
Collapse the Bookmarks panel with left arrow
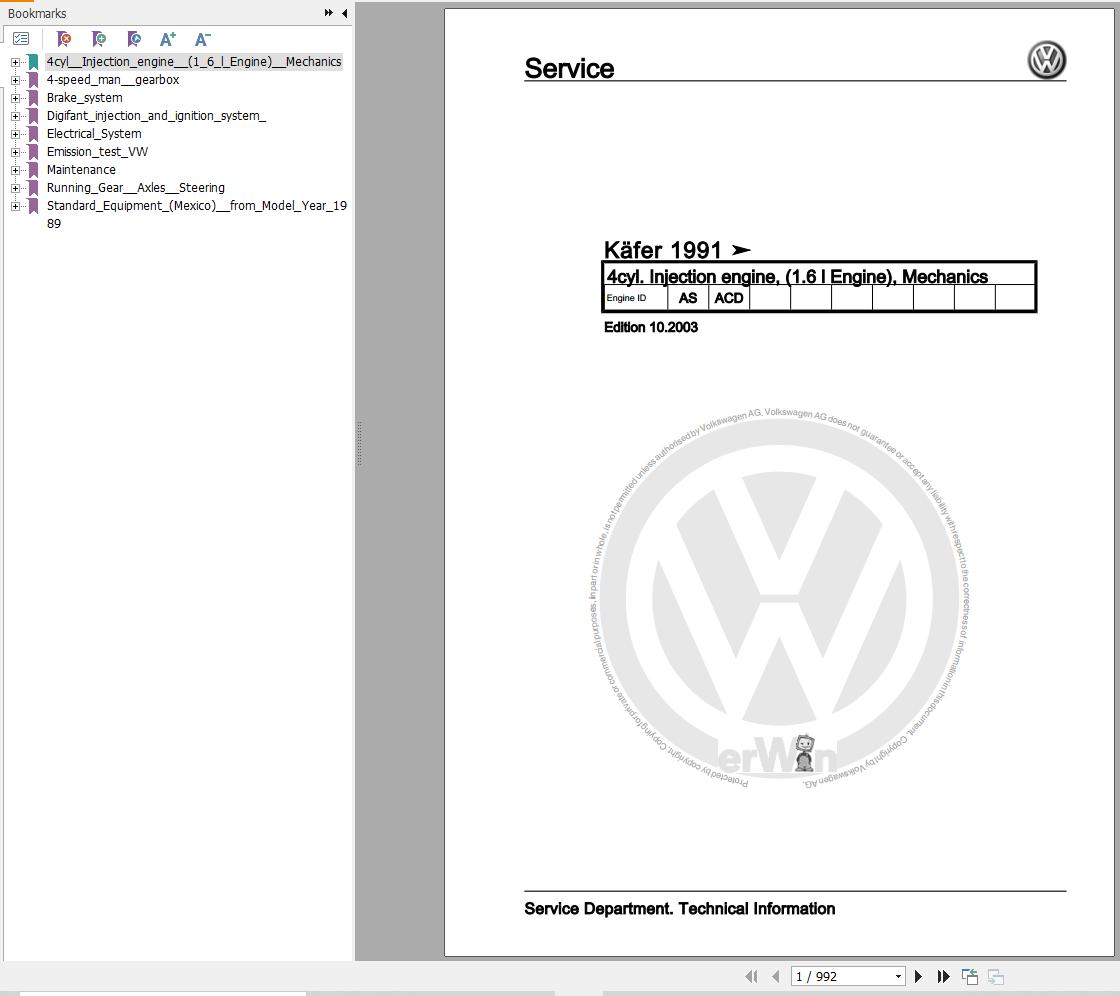tap(344, 13)
